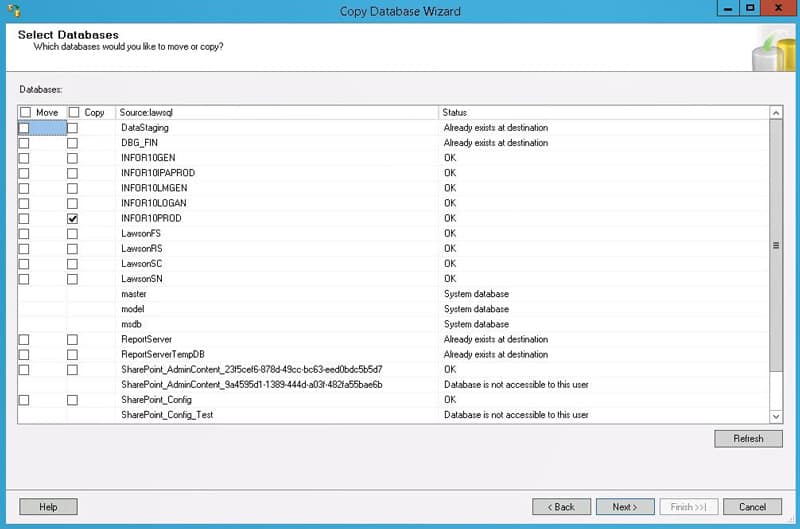The height and width of the screenshot is (529, 800).
Task: Click the wizard icon in title bar
Action: coord(14,10)
